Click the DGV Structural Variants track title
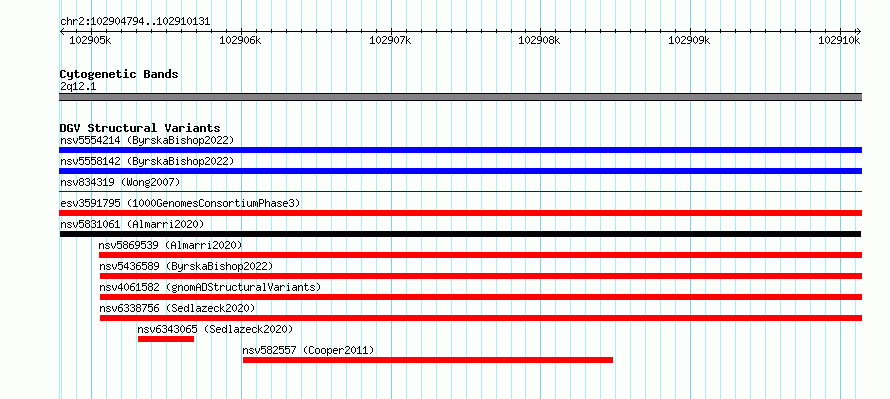Image resolution: width=890 pixels, height=399 pixels. click(x=140, y=128)
